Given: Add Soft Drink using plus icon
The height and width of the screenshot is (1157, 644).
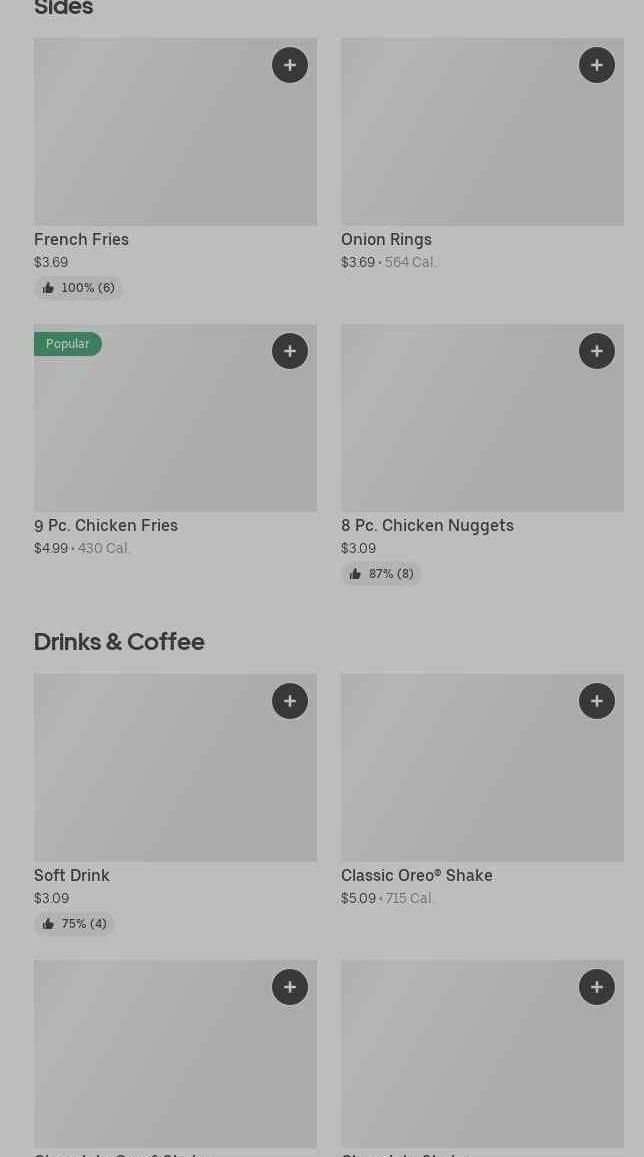Looking at the screenshot, I should tap(290, 701).
